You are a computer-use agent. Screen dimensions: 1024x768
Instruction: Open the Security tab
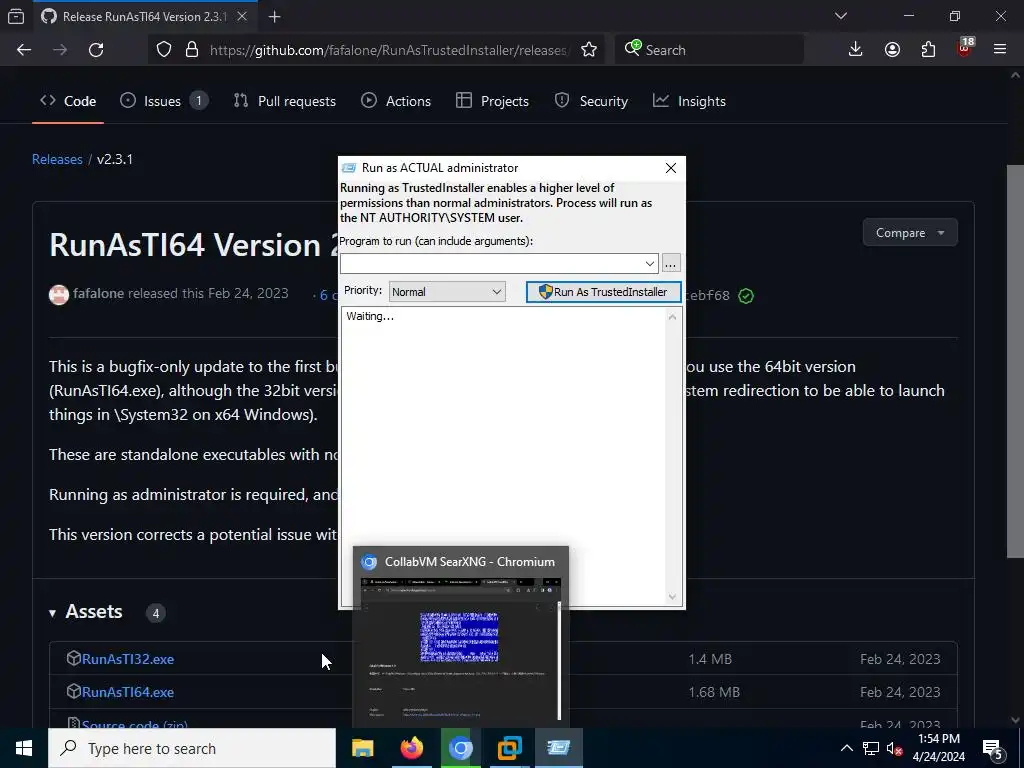coord(592,101)
